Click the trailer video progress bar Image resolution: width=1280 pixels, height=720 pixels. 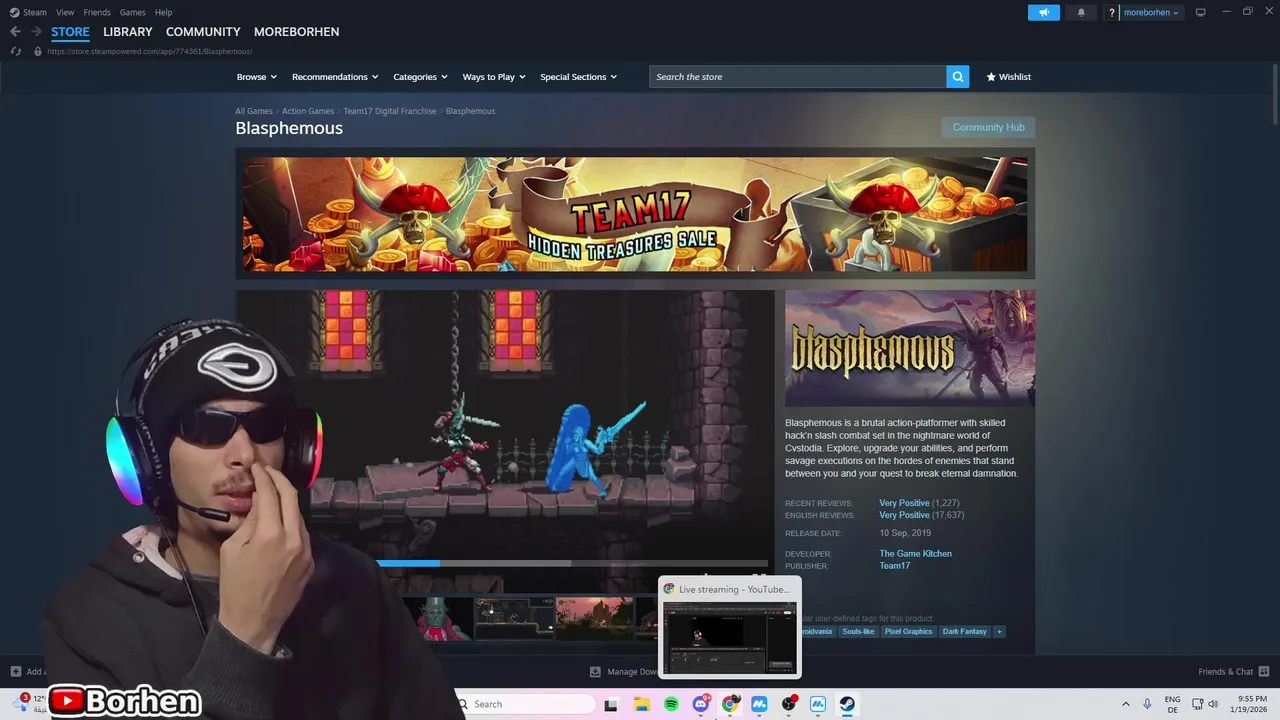coord(572,563)
